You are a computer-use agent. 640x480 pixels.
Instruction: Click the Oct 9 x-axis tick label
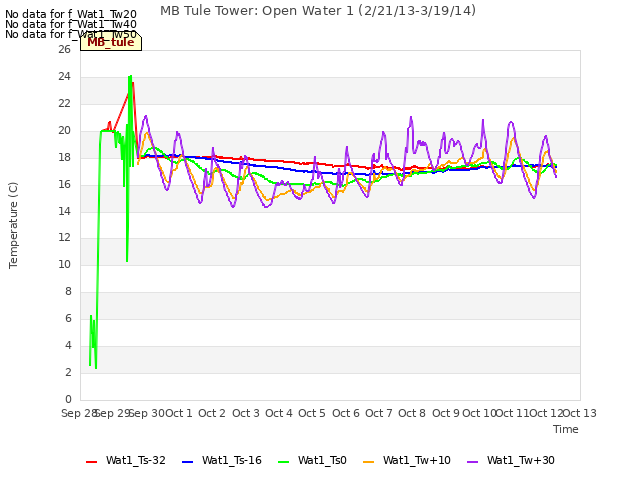coord(446,413)
